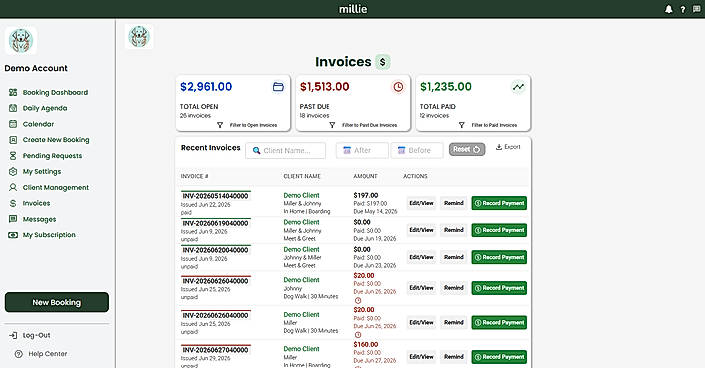Edit/View invoice INV-20260627040000

coord(421,357)
